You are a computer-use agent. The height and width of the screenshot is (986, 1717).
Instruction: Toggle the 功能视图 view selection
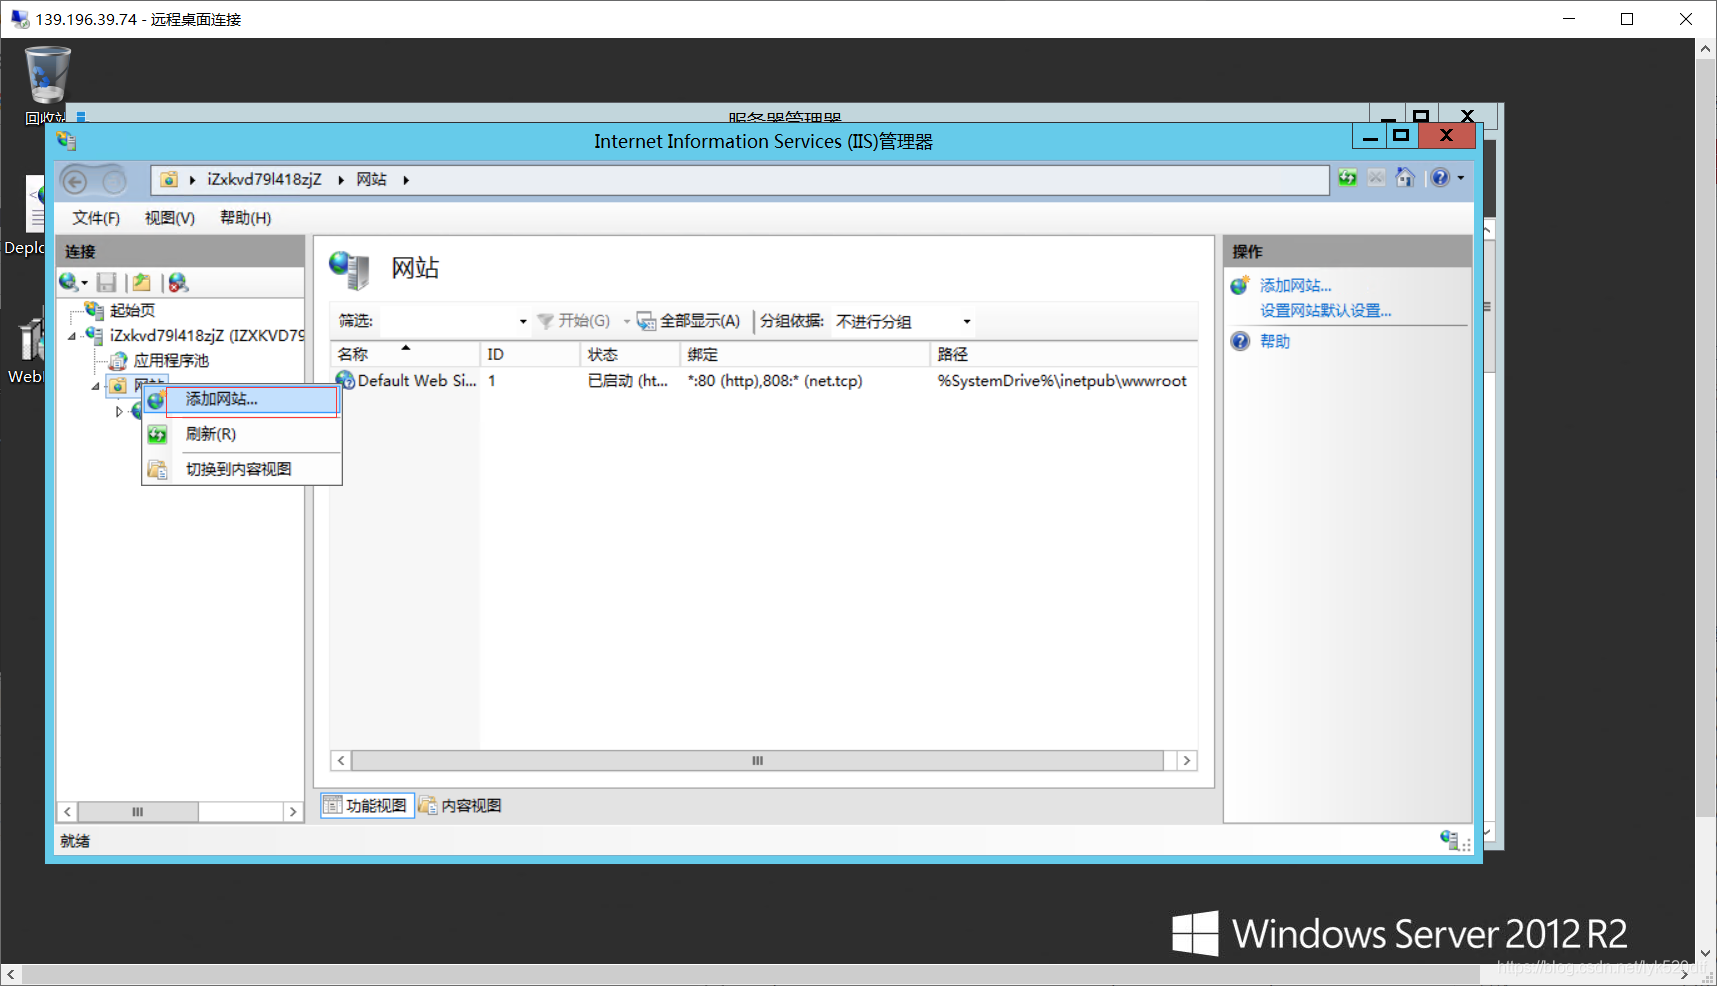(367, 805)
